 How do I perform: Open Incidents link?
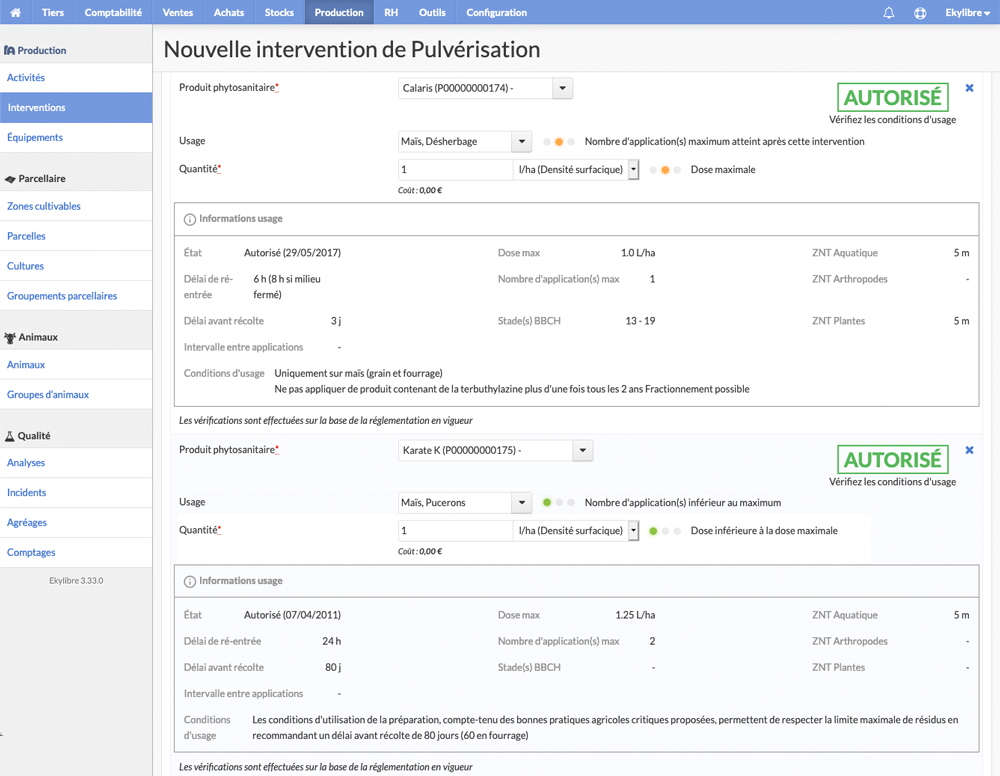coord(26,492)
